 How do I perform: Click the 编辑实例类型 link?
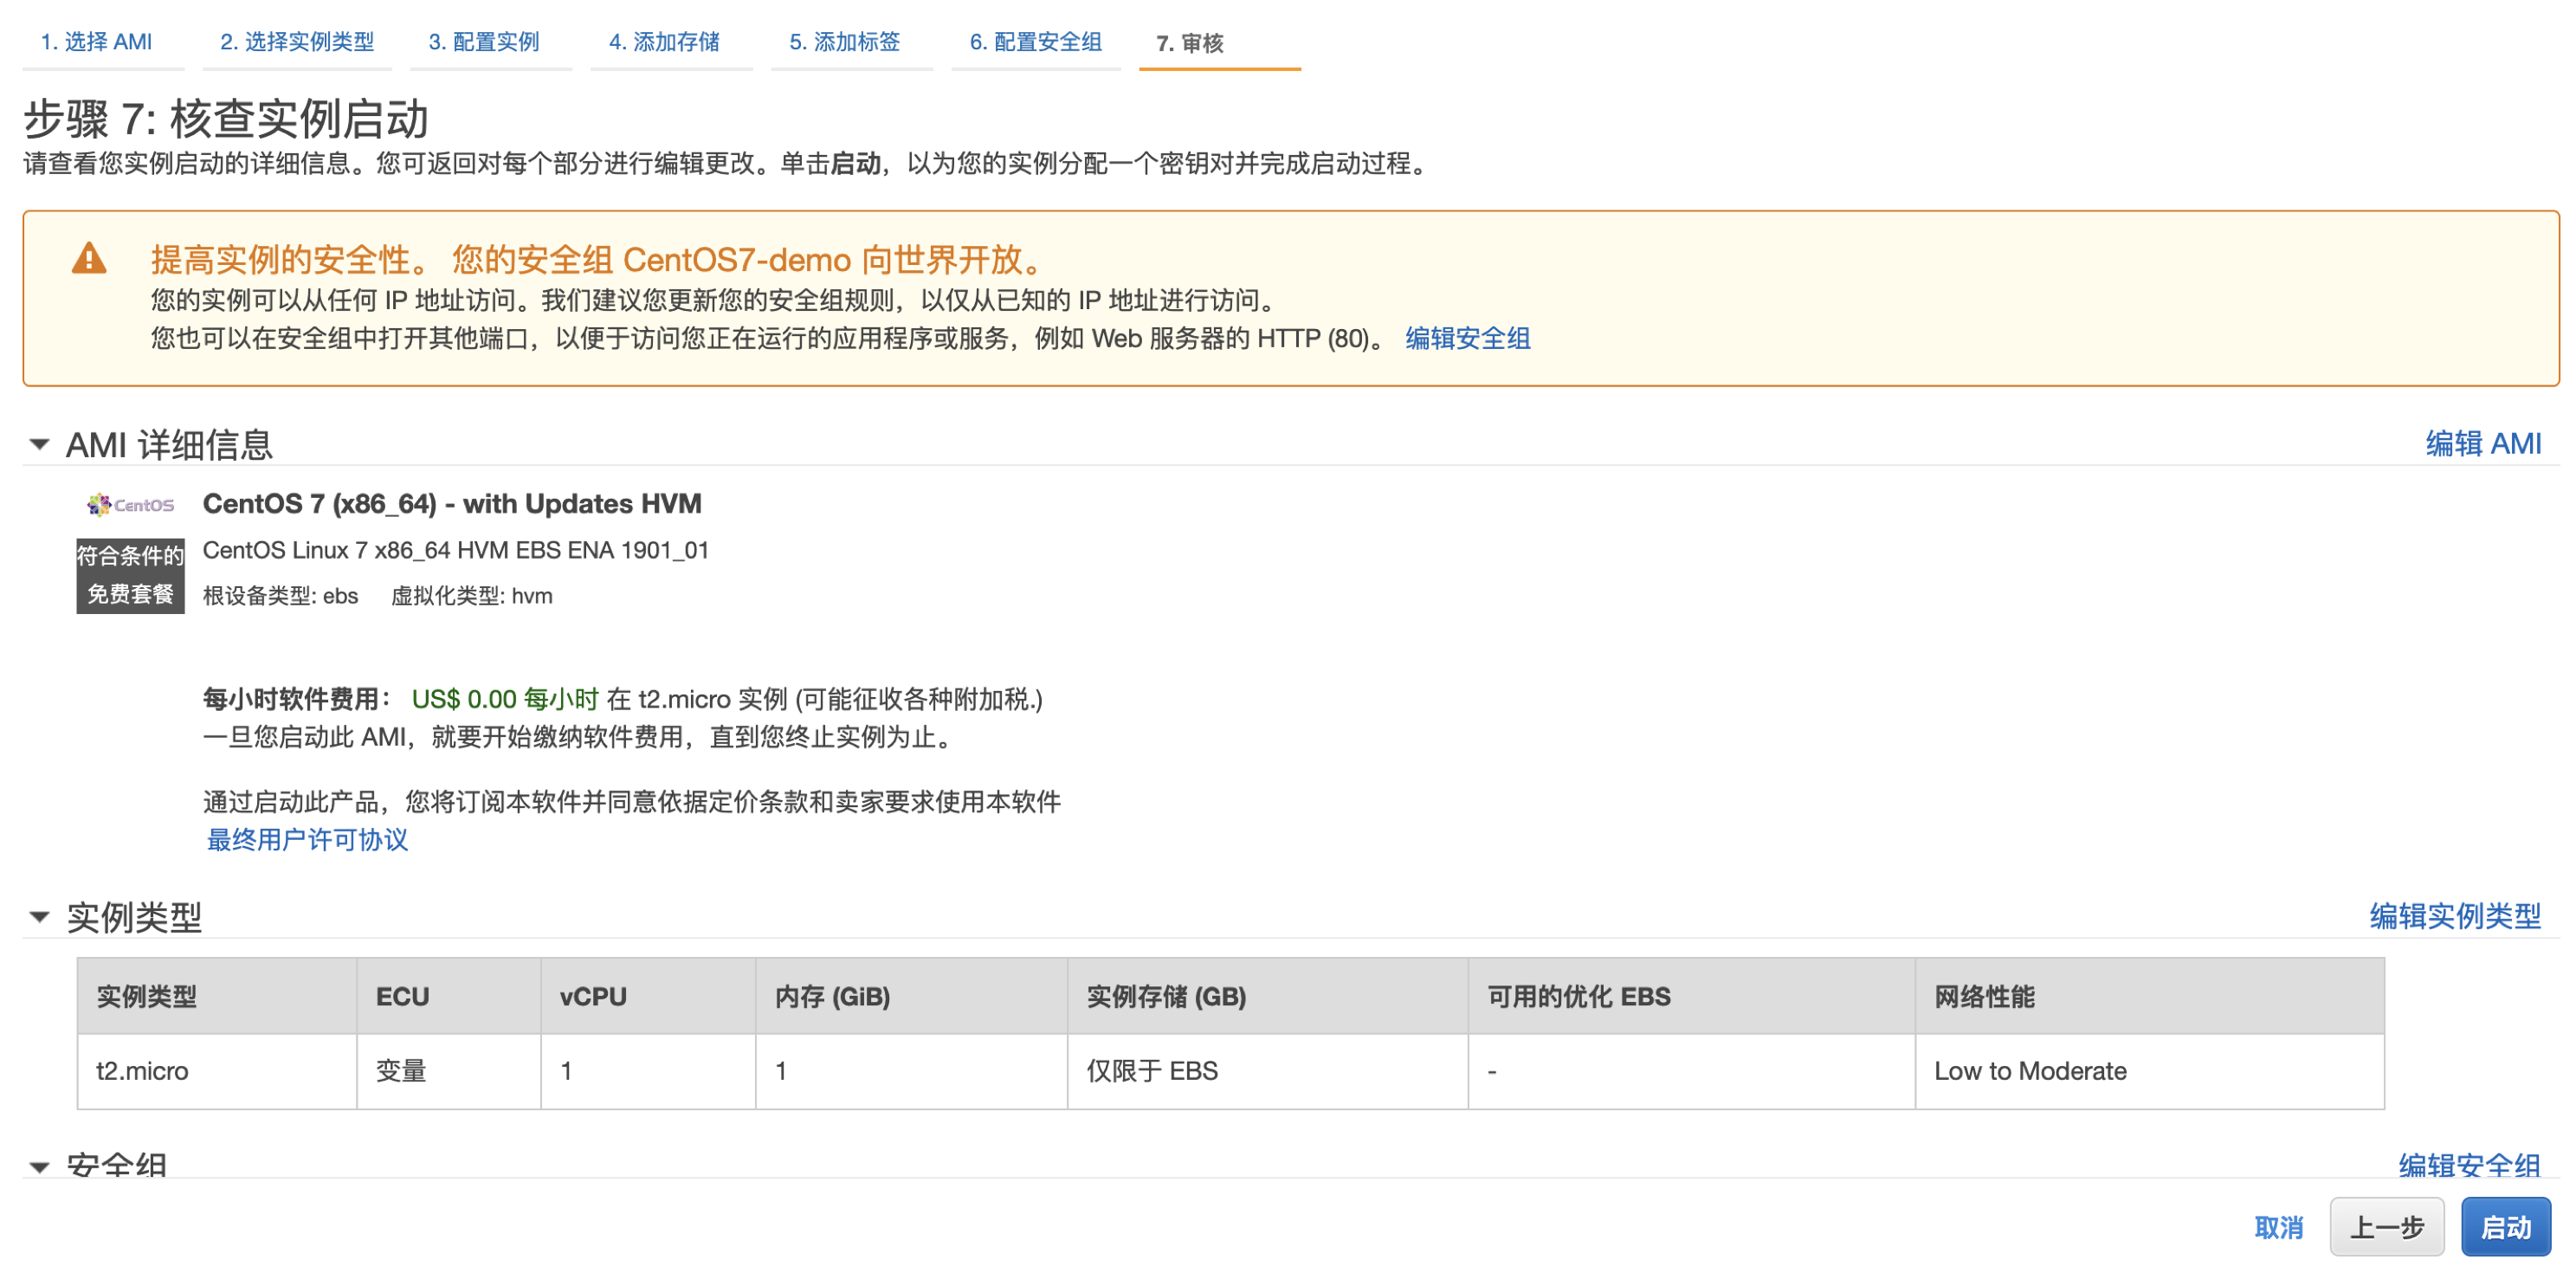[2454, 915]
